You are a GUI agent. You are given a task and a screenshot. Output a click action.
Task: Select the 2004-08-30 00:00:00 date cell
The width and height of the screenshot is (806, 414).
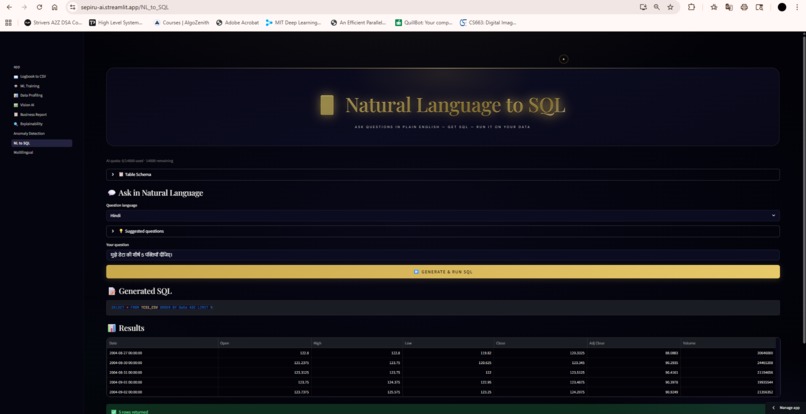tap(162, 363)
